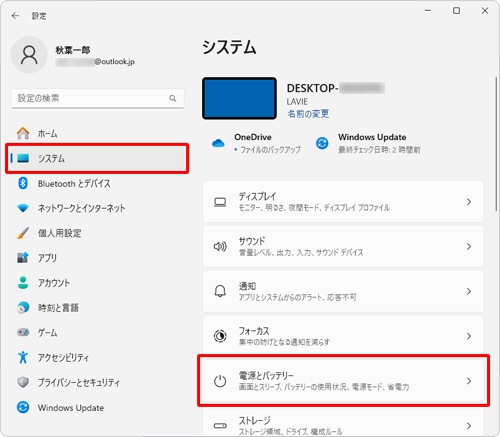Image resolution: width=500 pixels, height=437 pixels.
Task: Click the privacy shield icon
Action: [23, 382]
